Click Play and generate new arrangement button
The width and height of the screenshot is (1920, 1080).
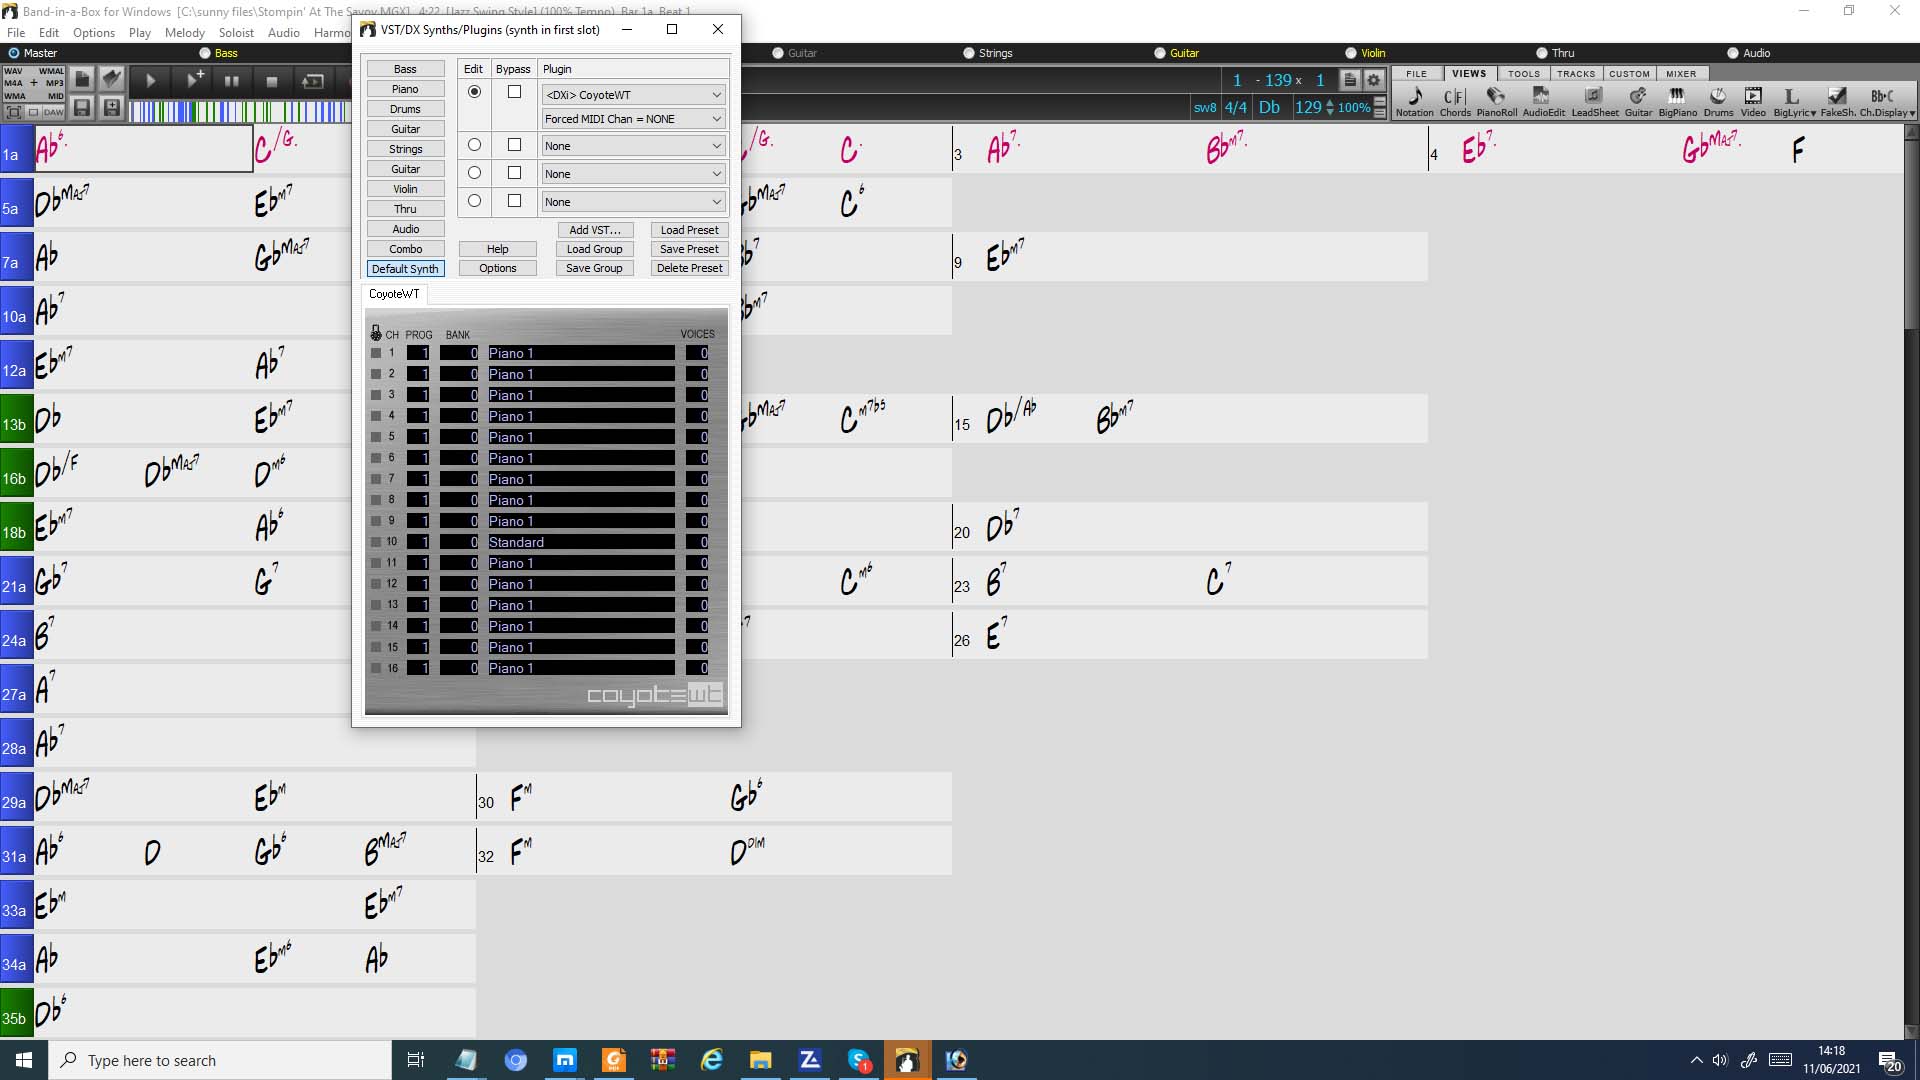pos(194,81)
